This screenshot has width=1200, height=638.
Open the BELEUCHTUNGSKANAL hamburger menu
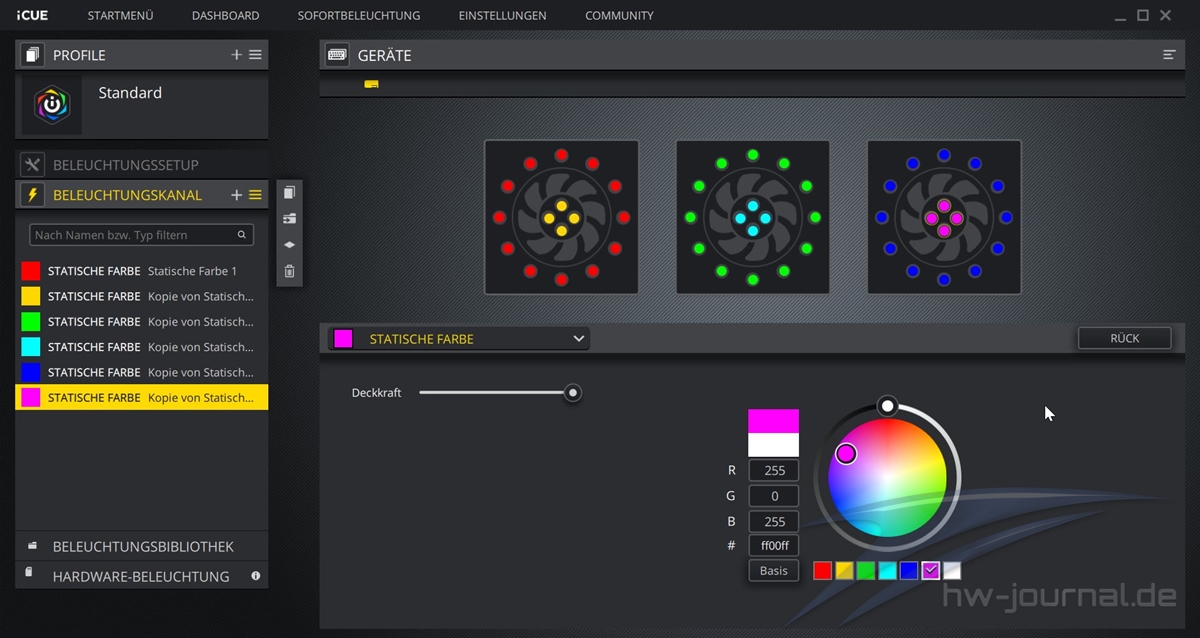(x=255, y=195)
